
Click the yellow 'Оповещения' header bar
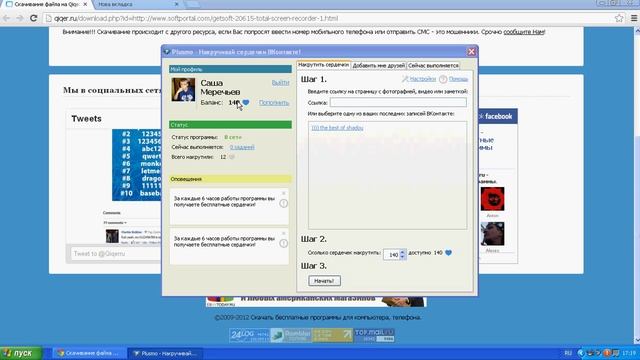(x=230, y=179)
